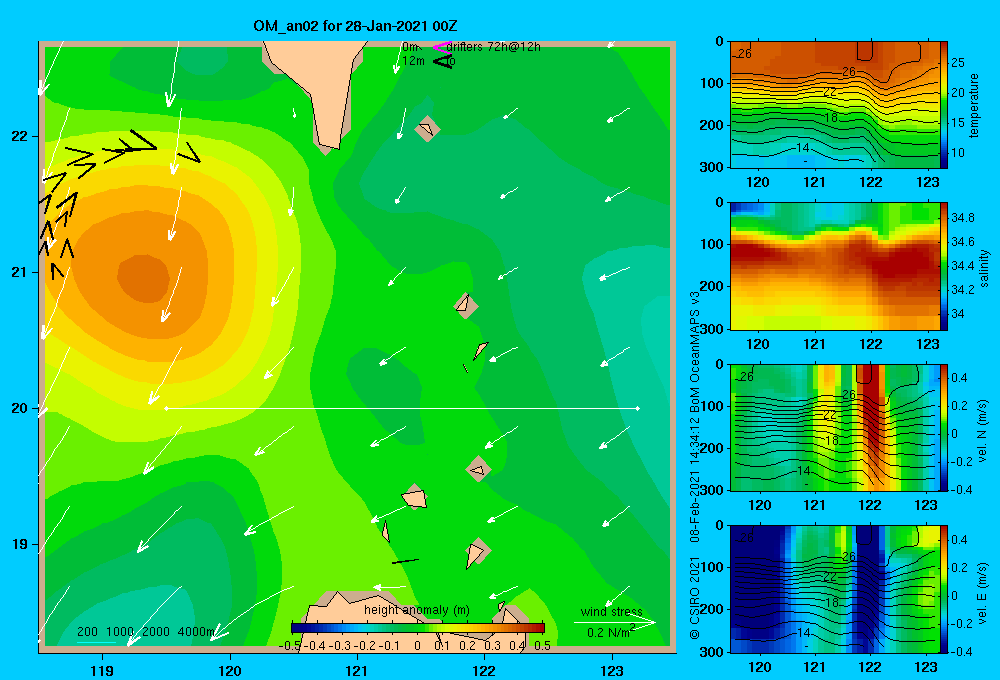Click the longitude label 123 on the map axis

(x=612, y=671)
